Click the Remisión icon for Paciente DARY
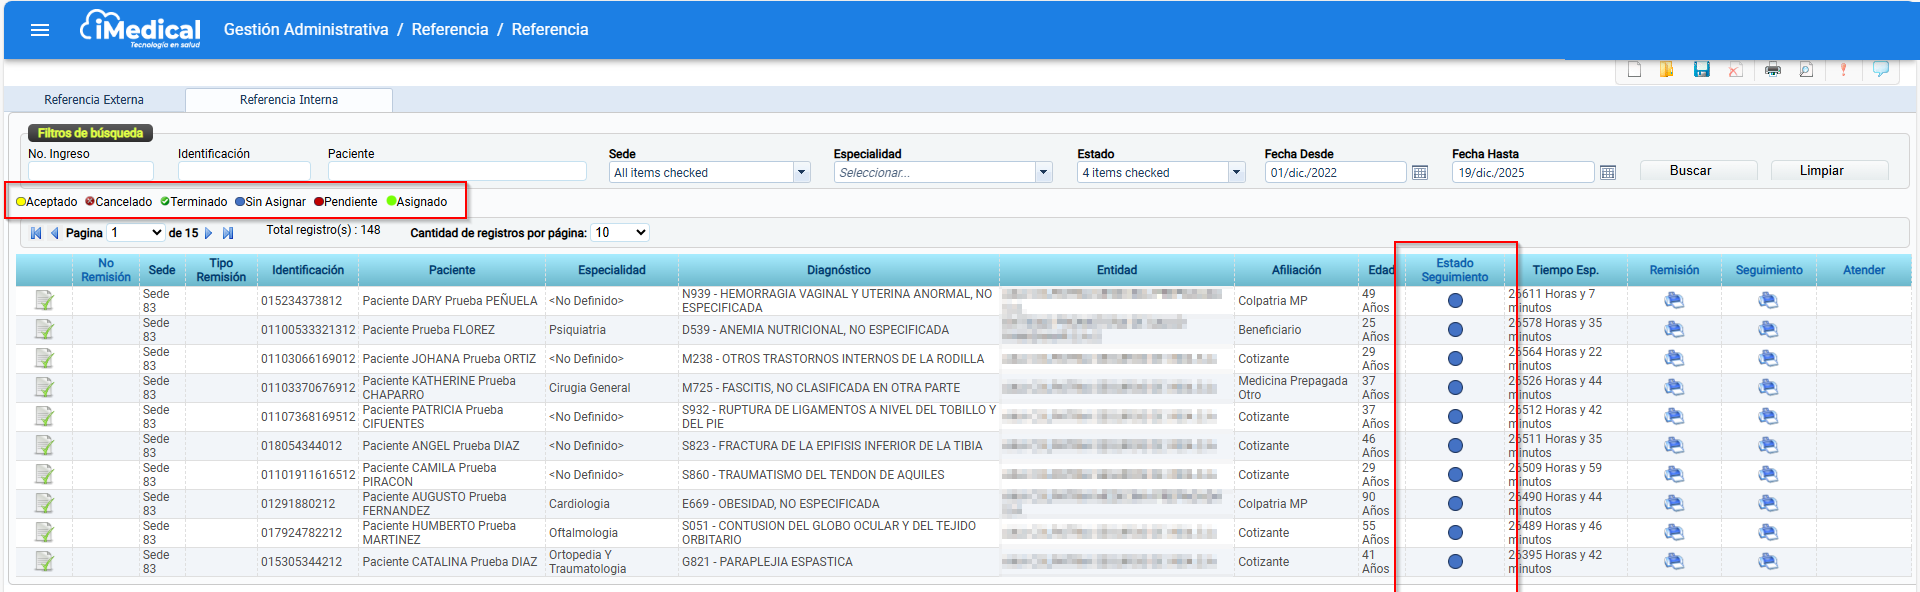 click(x=1674, y=300)
